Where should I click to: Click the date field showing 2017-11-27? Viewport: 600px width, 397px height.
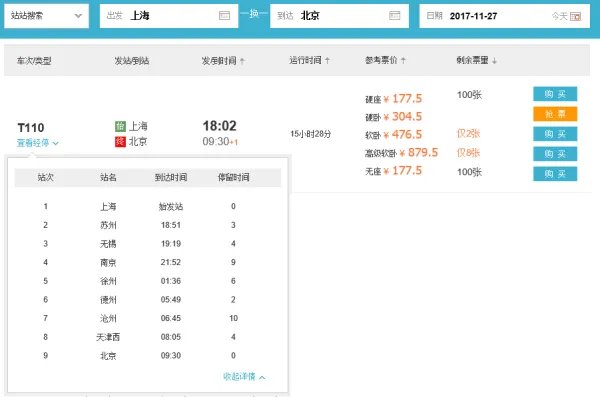click(504, 16)
